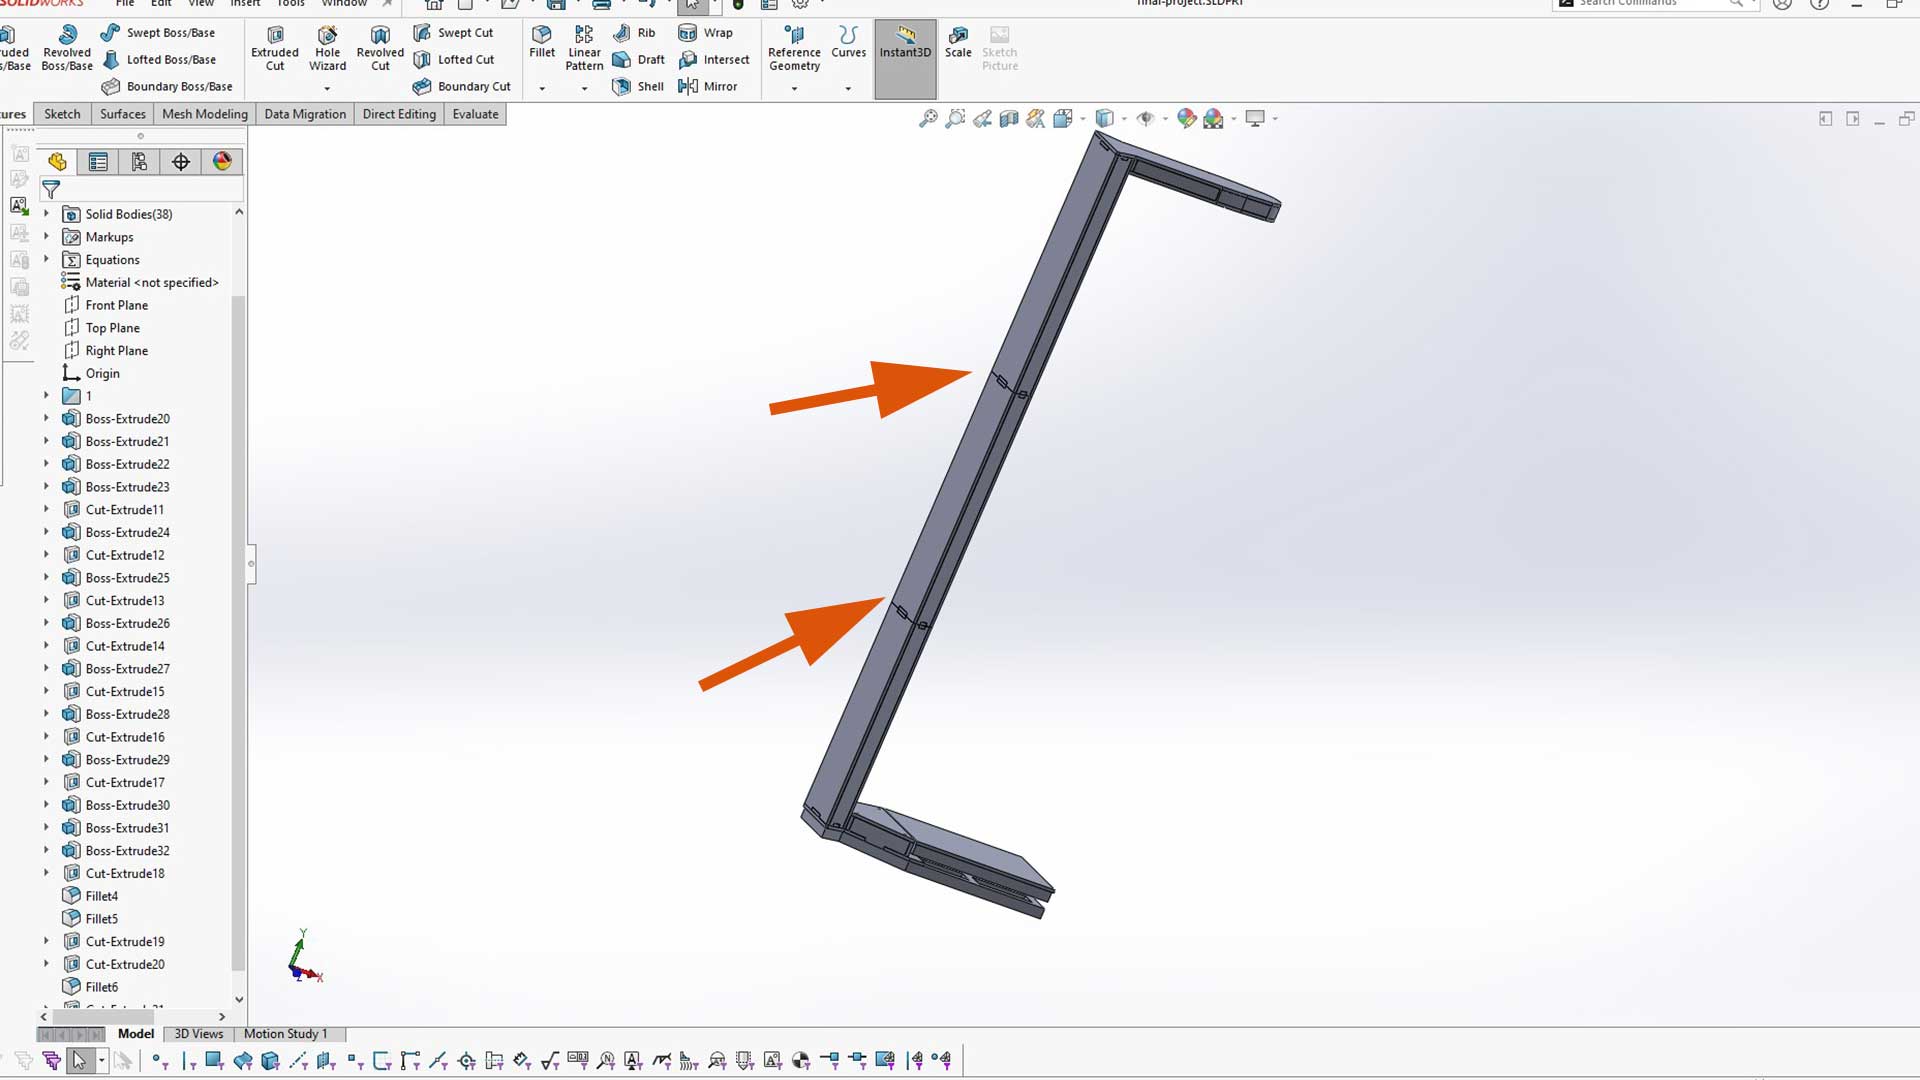
Task: Select the Wrap feature
Action: (x=706, y=33)
